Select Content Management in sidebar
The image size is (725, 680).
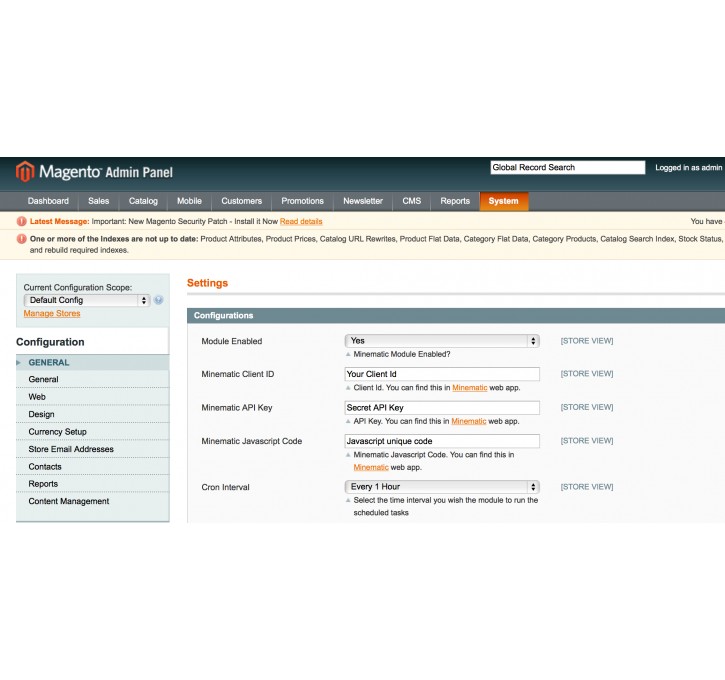92,501
